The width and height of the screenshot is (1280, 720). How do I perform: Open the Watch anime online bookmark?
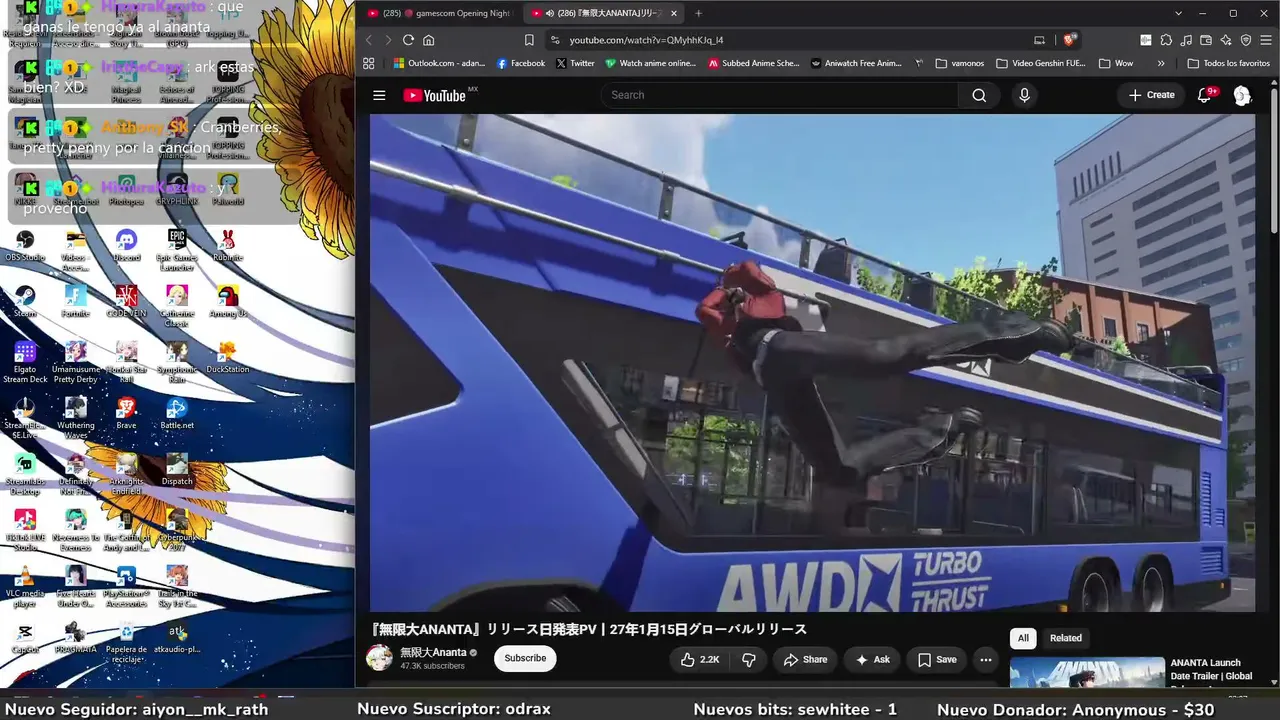[650, 63]
